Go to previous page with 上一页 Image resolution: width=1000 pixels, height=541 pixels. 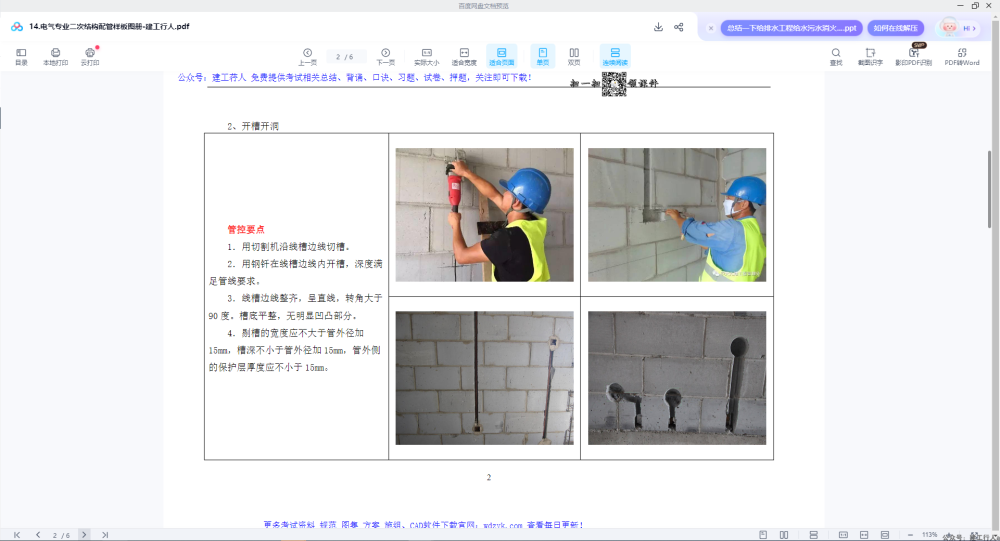point(307,57)
